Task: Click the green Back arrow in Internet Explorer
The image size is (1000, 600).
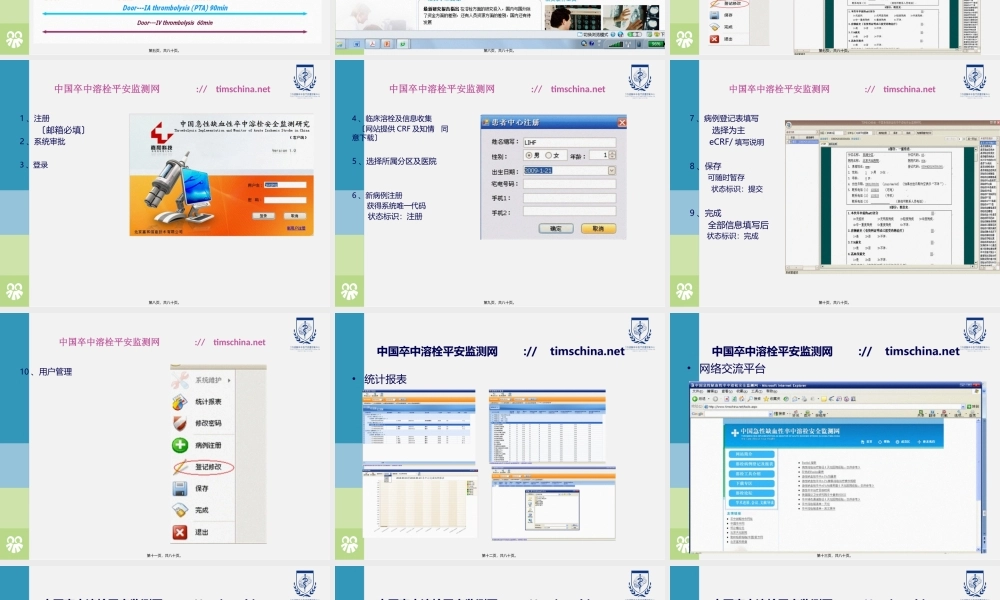Action: point(694,398)
